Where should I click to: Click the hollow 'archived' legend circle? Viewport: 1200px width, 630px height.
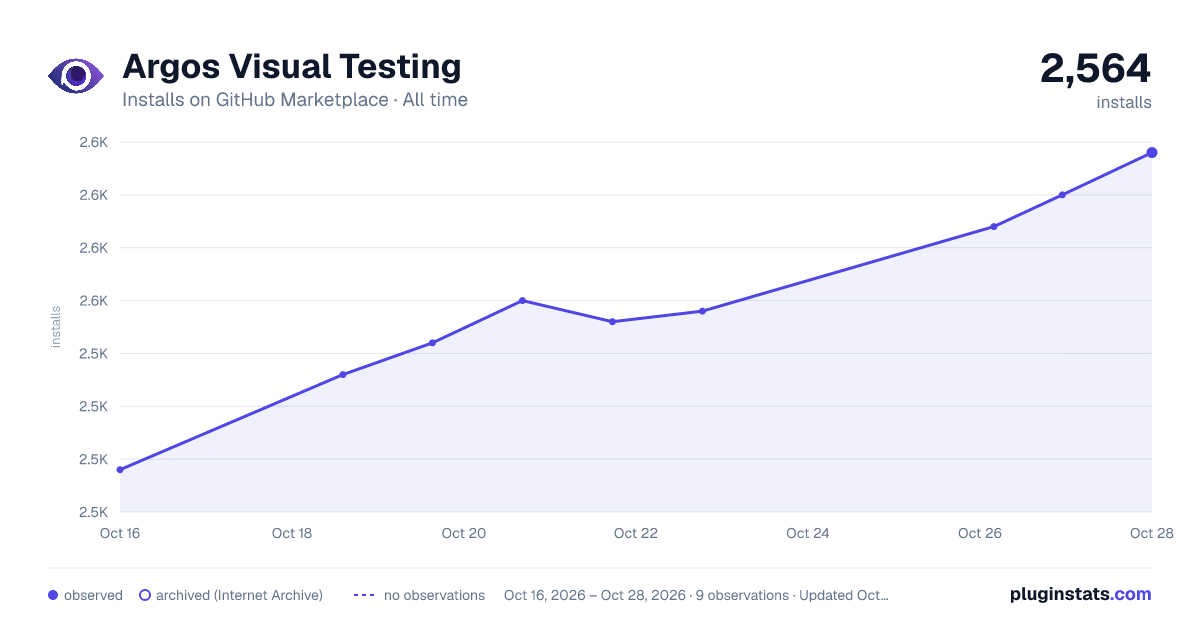pyautogui.click(x=144, y=595)
